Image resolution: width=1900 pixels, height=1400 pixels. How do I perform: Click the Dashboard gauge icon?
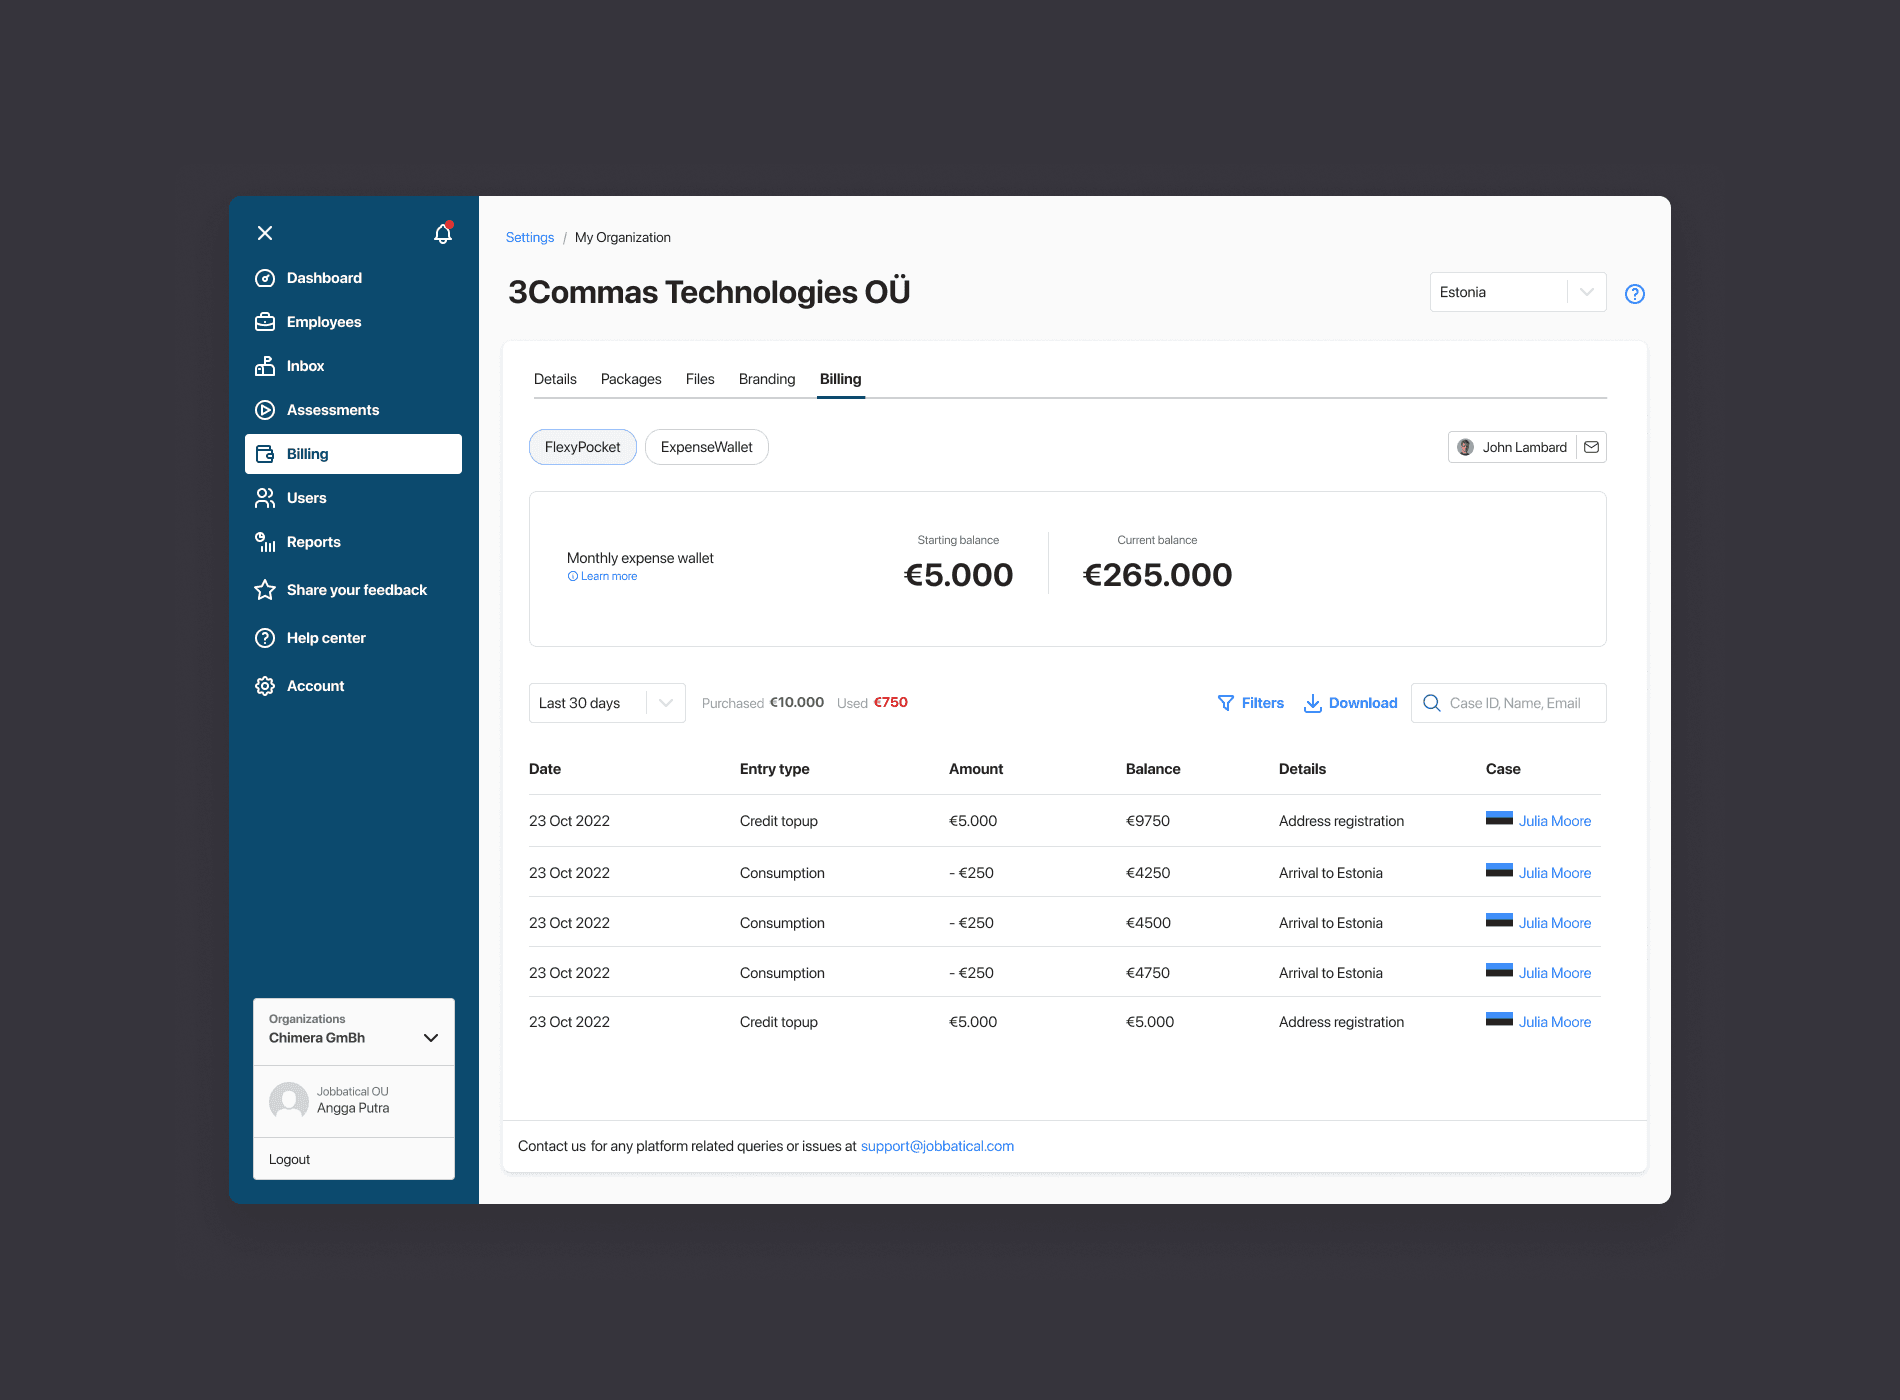[x=265, y=278]
